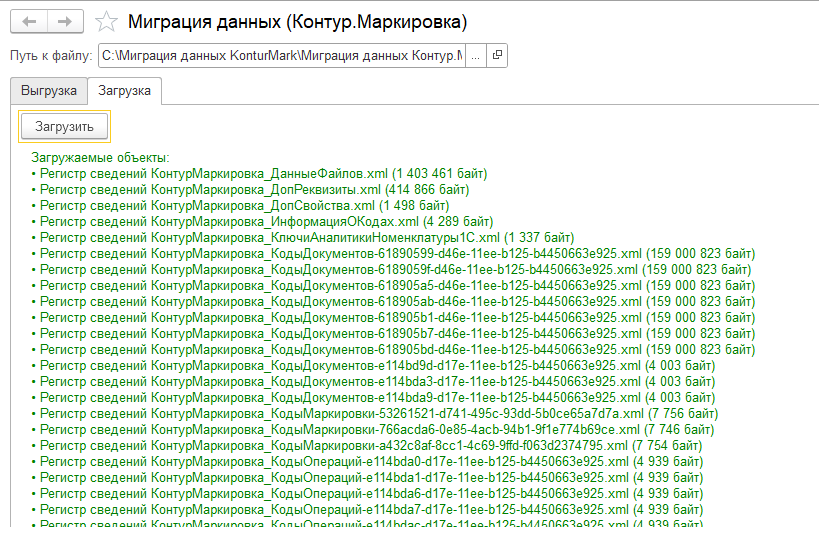Screen dimensions: 819x534
Task: Open the file path in external window icon
Action: pyautogui.click(x=497, y=55)
